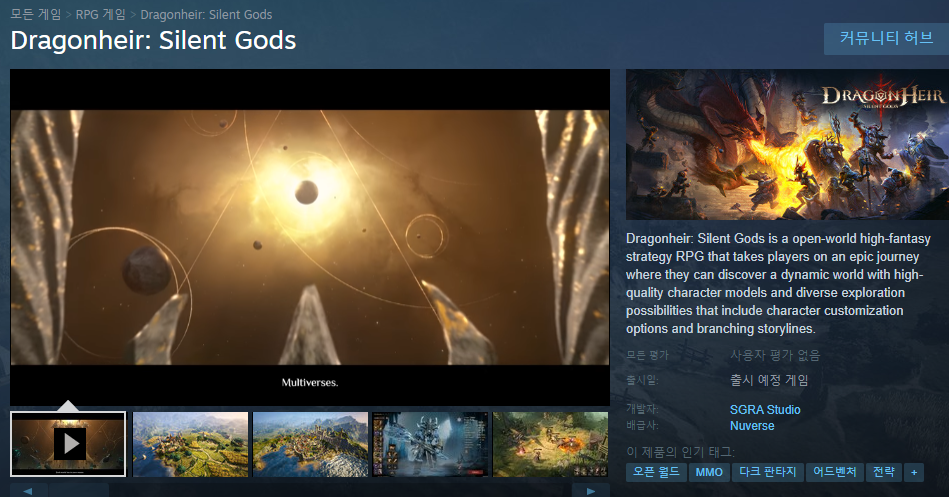Image resolution: width=949 pixels, height=497 pixels.
Task: Play the trailer video thumbnail
Action: 68,444
